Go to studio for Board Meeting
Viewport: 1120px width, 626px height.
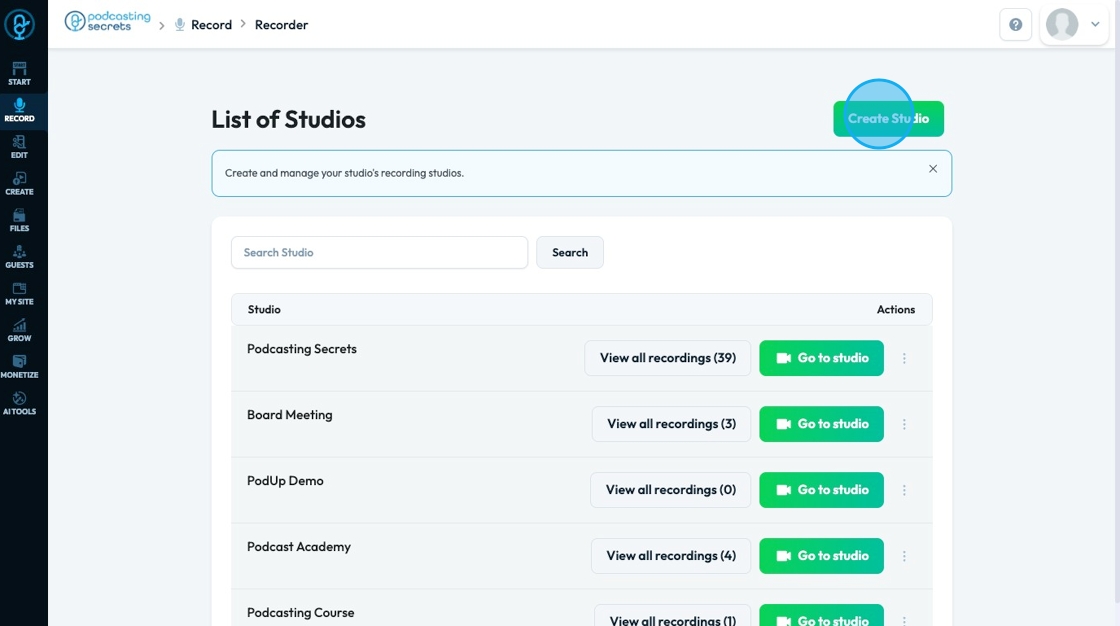point(821,424)
